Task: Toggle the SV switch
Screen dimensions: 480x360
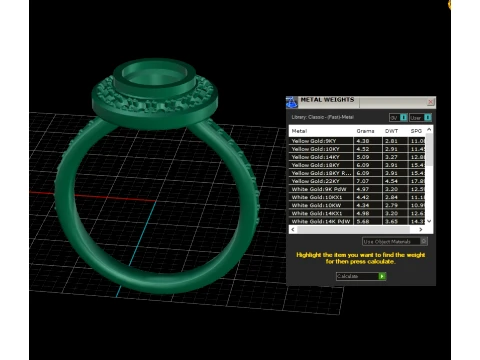Action: (398, 118)
